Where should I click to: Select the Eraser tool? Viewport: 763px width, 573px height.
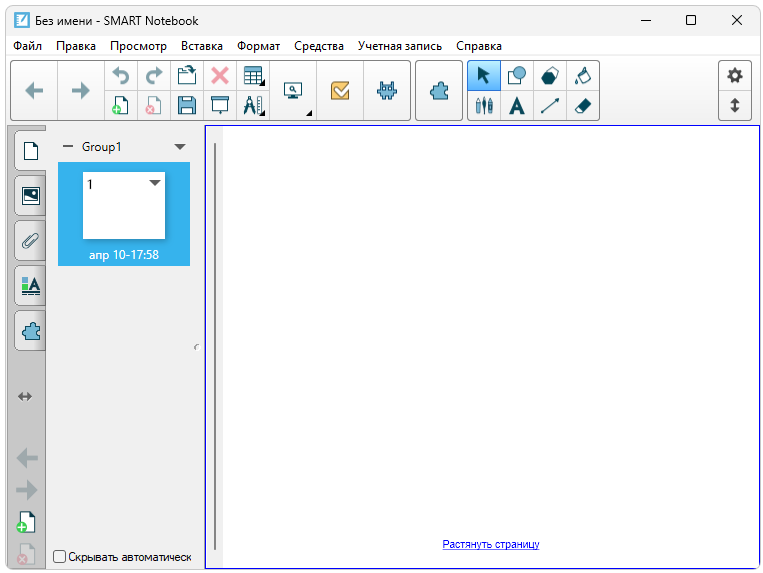click(x=583, y=105)
